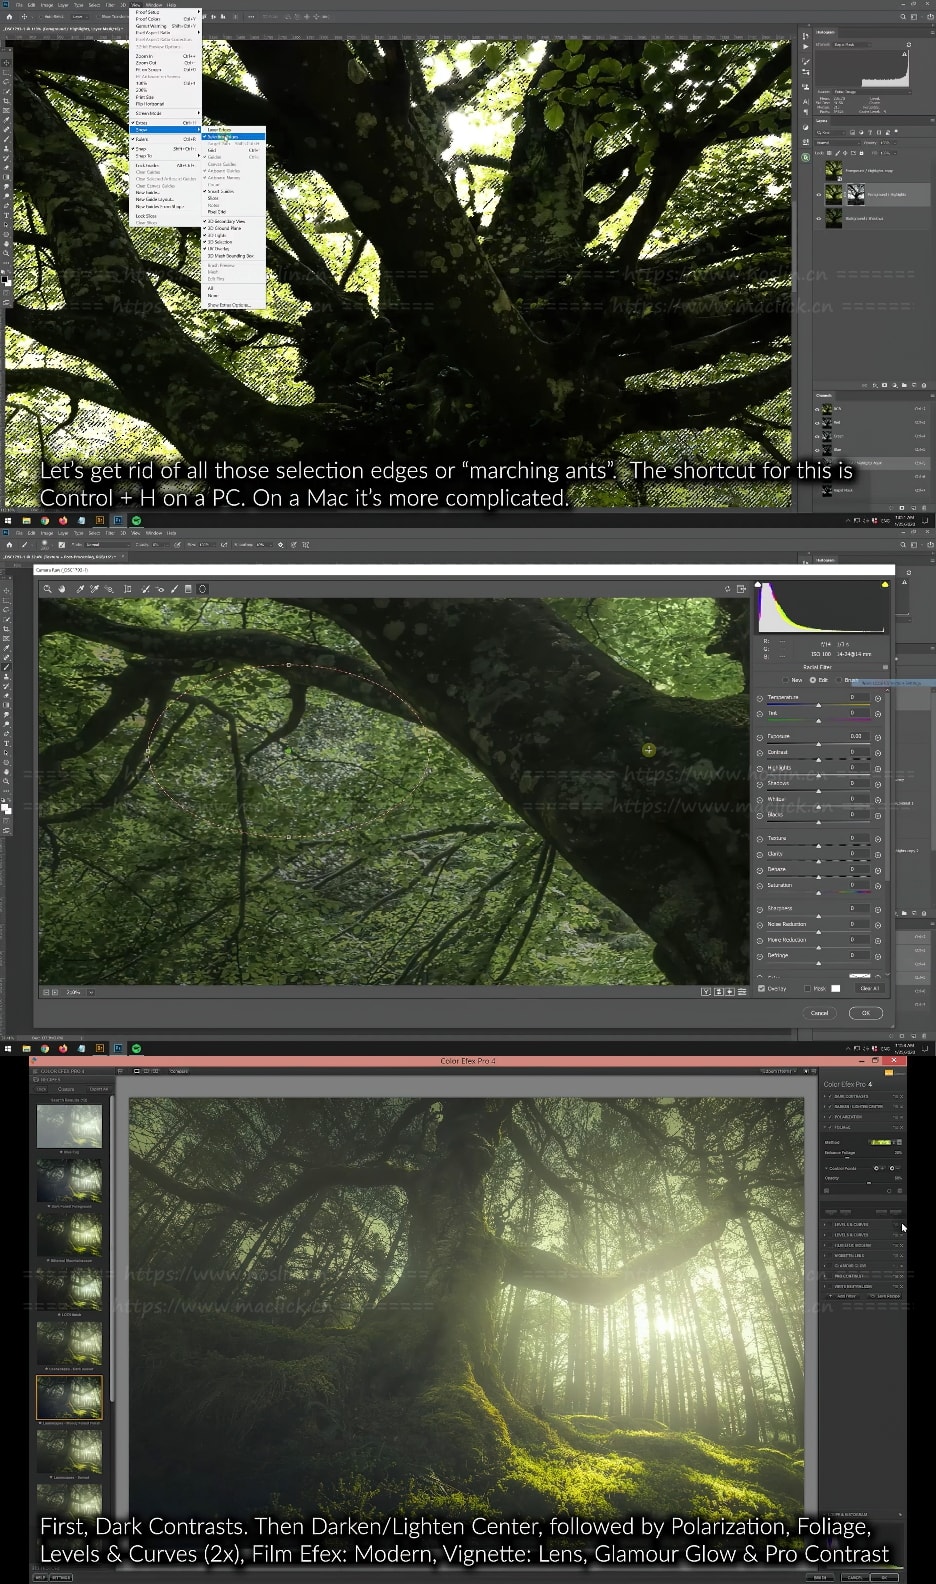Select the White Balance eyedropper in Camera Raw
936x1584 pixels.
[x=80, y=589]
